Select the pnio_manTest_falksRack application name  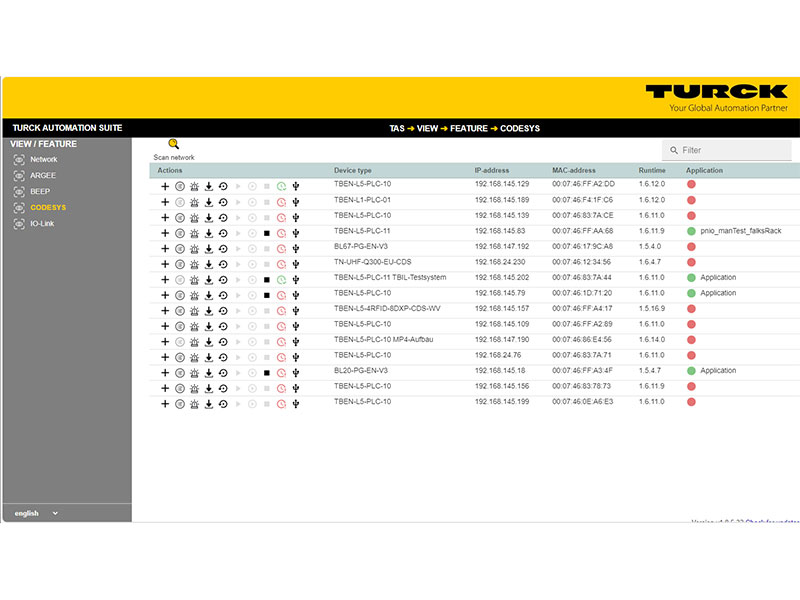[741, 231]
